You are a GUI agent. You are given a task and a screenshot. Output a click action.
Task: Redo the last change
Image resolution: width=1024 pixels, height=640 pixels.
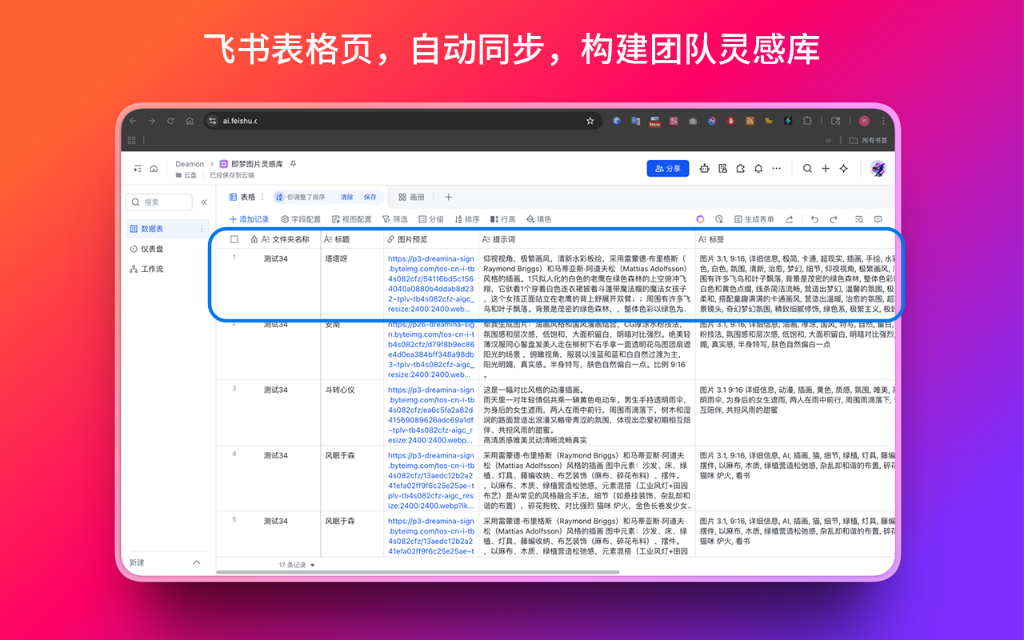pos(834,219)
